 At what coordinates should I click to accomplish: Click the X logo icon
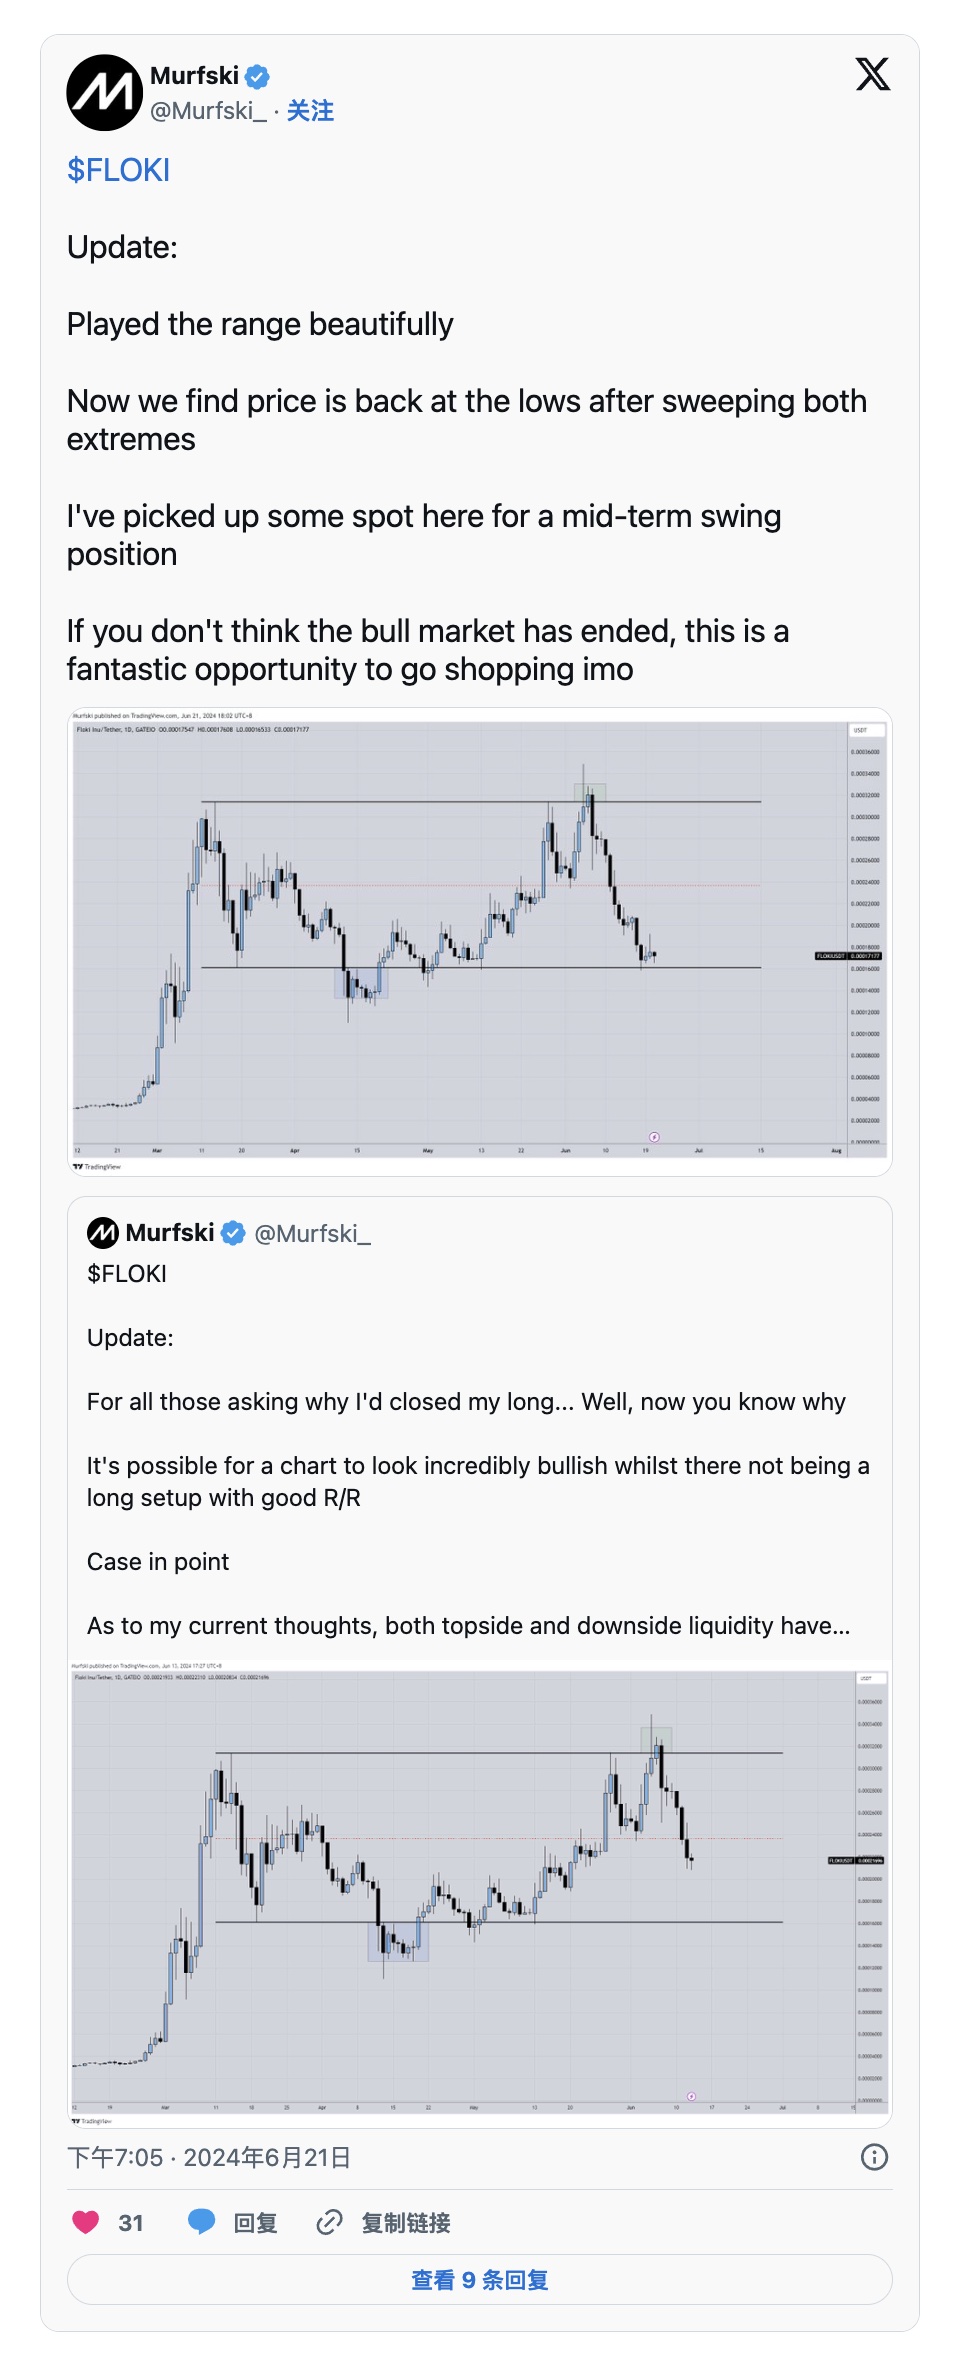click(872, 74)
